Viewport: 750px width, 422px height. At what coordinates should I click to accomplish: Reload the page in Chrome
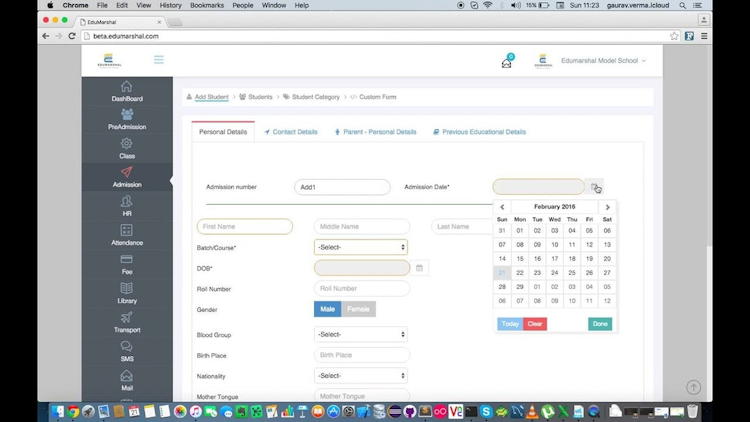point(72,36)
